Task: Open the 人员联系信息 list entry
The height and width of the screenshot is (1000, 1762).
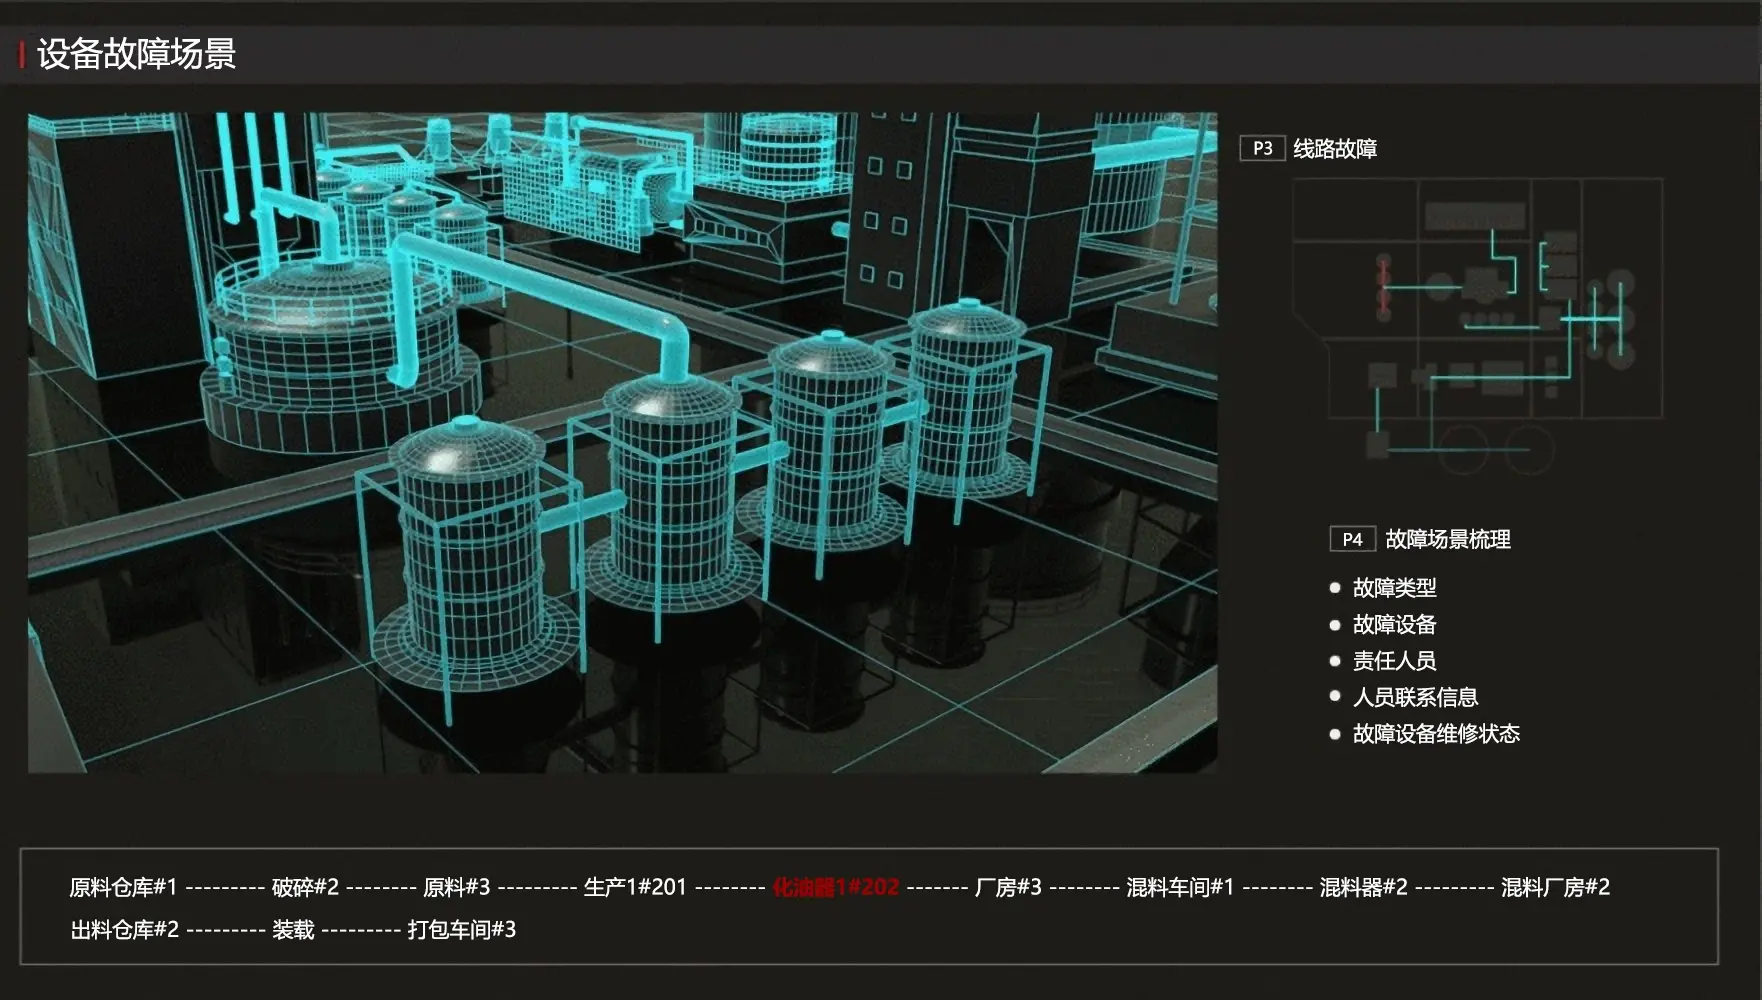Action: (1414, 697)
